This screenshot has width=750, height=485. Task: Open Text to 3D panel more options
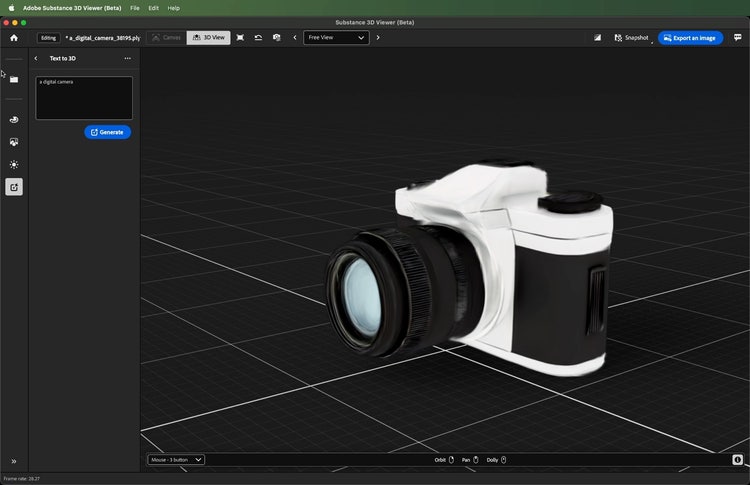pyautogui.click(x=127, y=58)
